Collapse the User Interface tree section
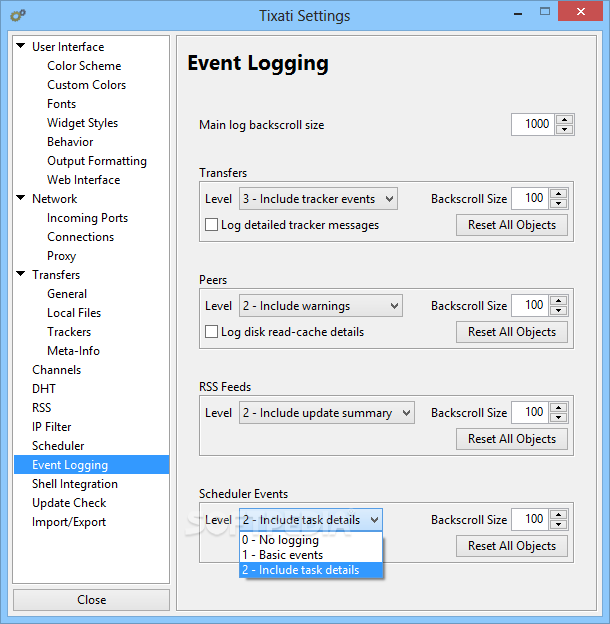Image resolution: width=610 pixels, height=624 pixels. 21,46
